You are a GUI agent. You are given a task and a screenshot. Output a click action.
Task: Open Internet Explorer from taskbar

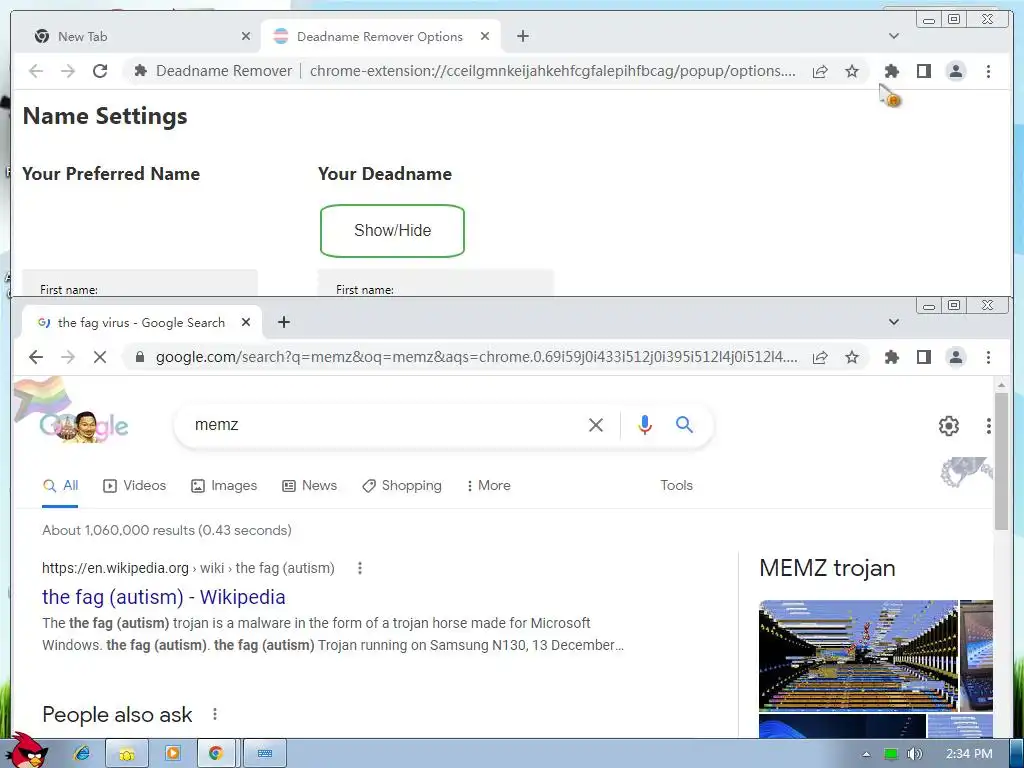click(x=82, y=754)
